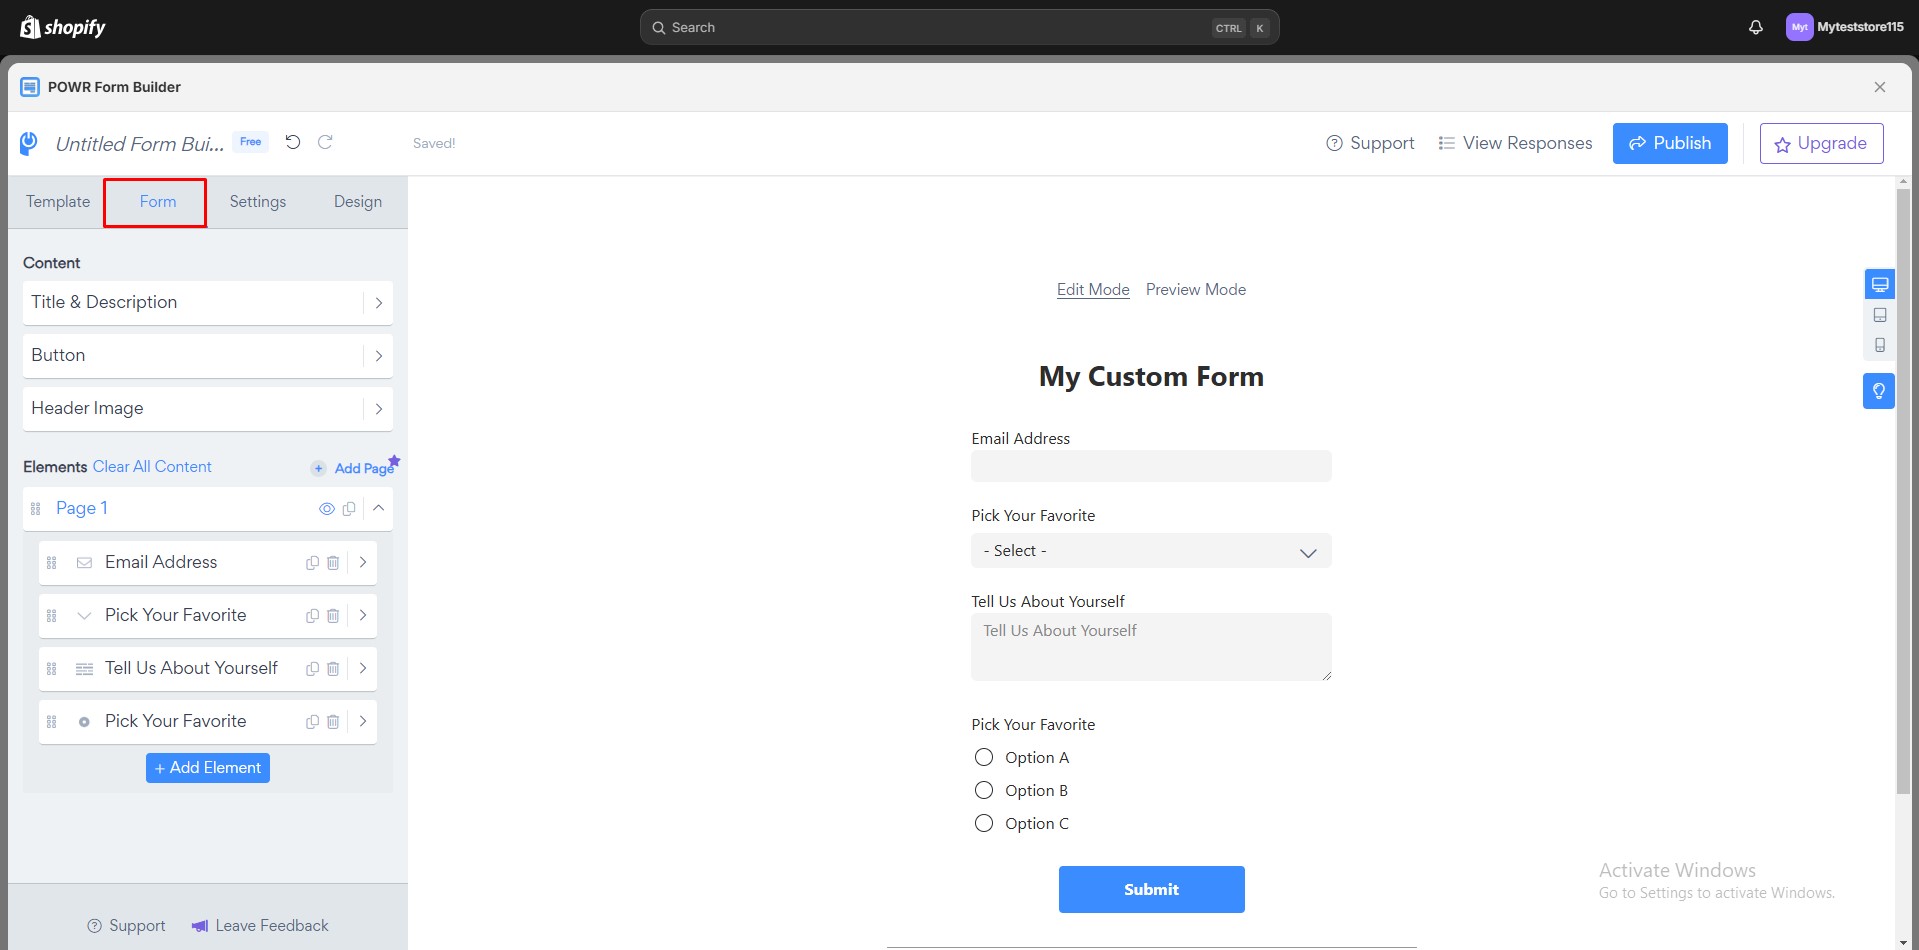Switch to tablet preview mode
Image resolution: width=1919 pixels, height=950 pixels.
pyautogui.click(x=1880, y=315)
